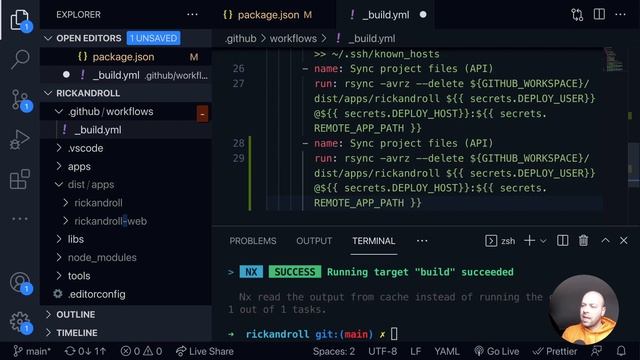Open the .editorconfig file
This screenshot has height=360, width=640.
[126, 294]
